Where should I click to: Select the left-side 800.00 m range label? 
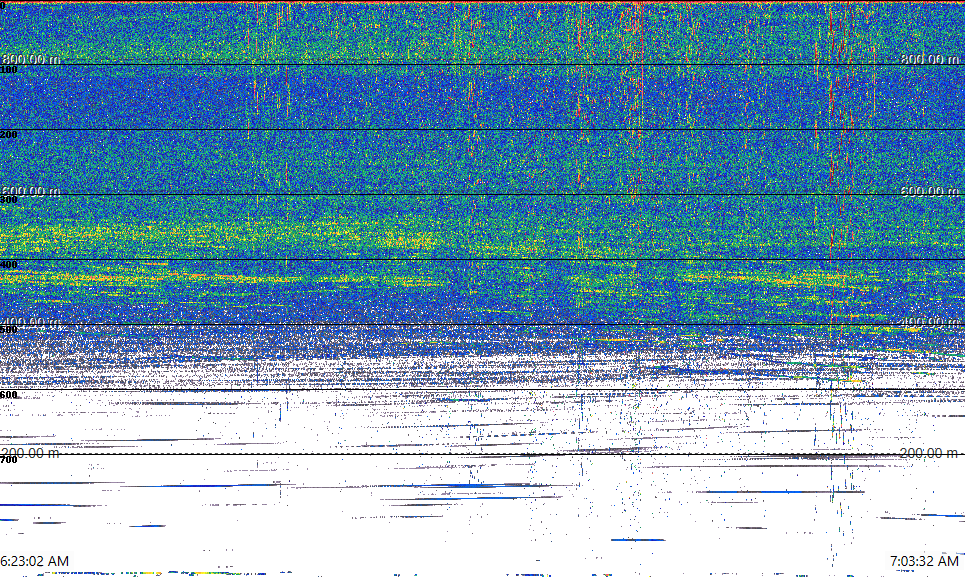pos(31,58)
